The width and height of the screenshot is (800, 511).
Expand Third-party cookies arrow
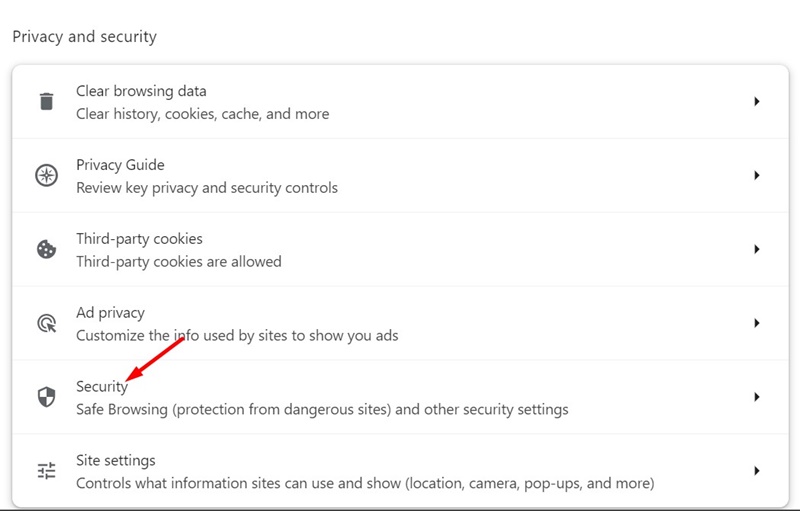click(x=757, y=249)
